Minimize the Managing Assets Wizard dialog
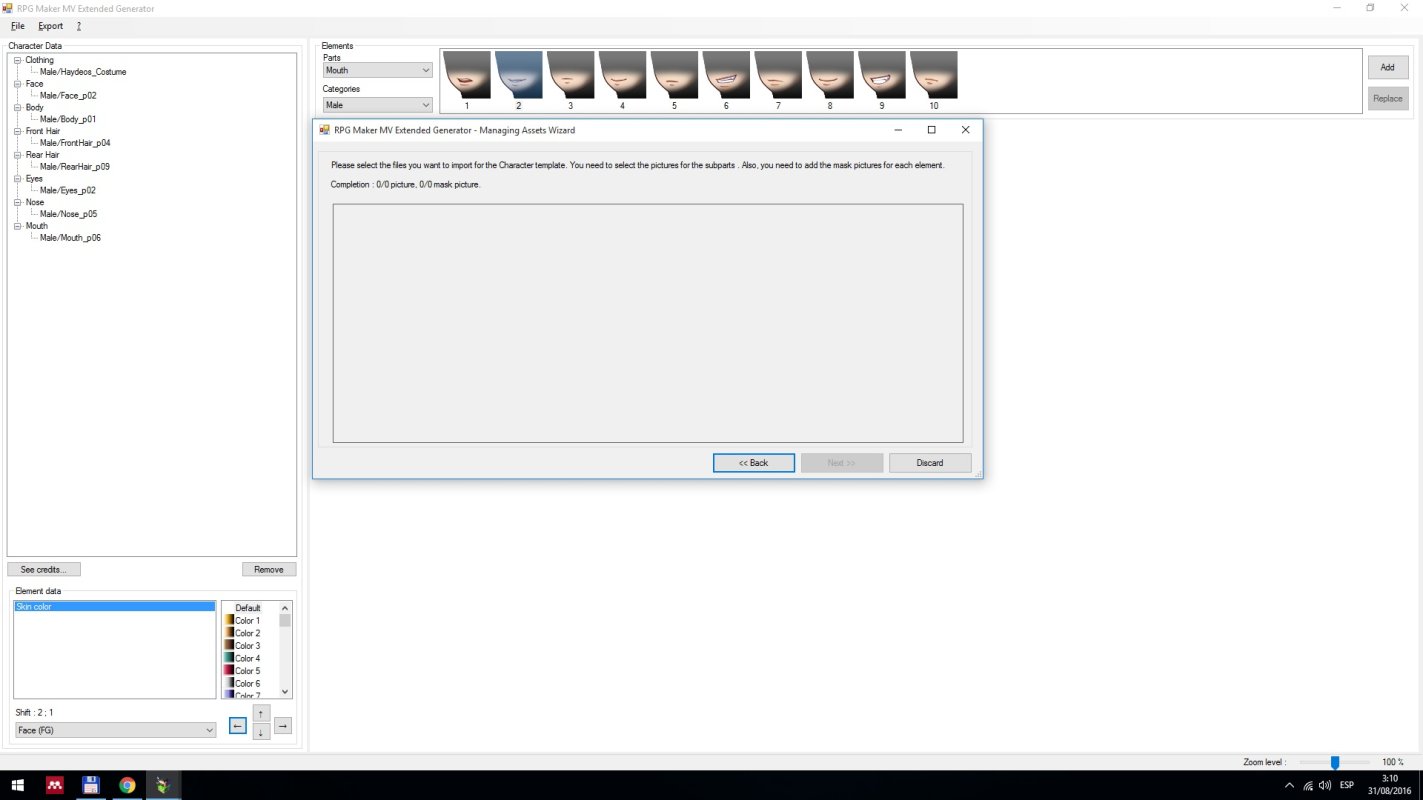 coord(898,130)
